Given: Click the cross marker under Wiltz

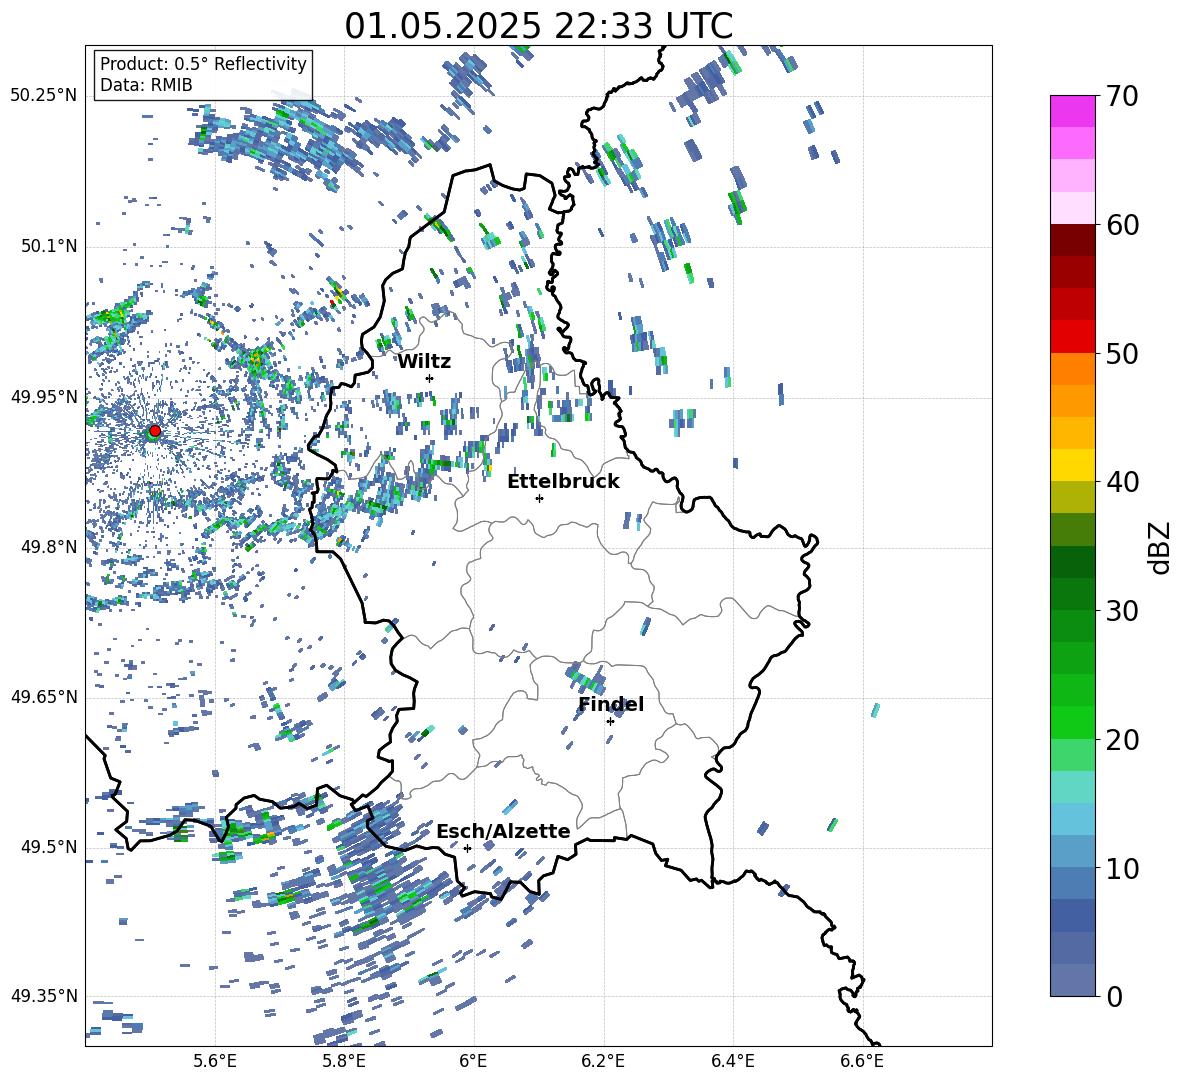Looking at the screenshot, I should [430, 378].
